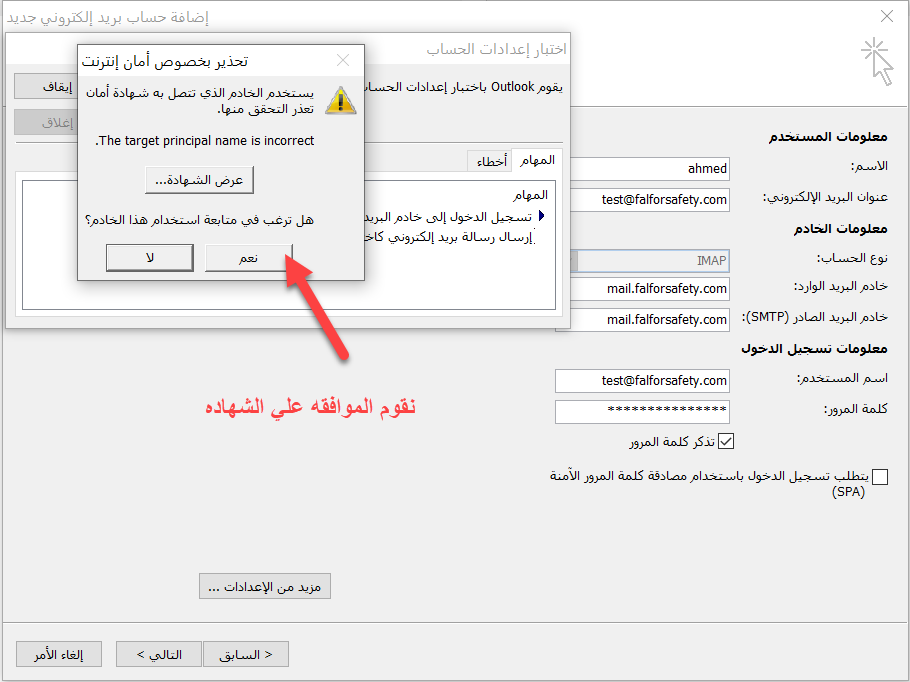
Task: Open certificate details via عرض الشهادة
Action: click(x=200, y=180)
